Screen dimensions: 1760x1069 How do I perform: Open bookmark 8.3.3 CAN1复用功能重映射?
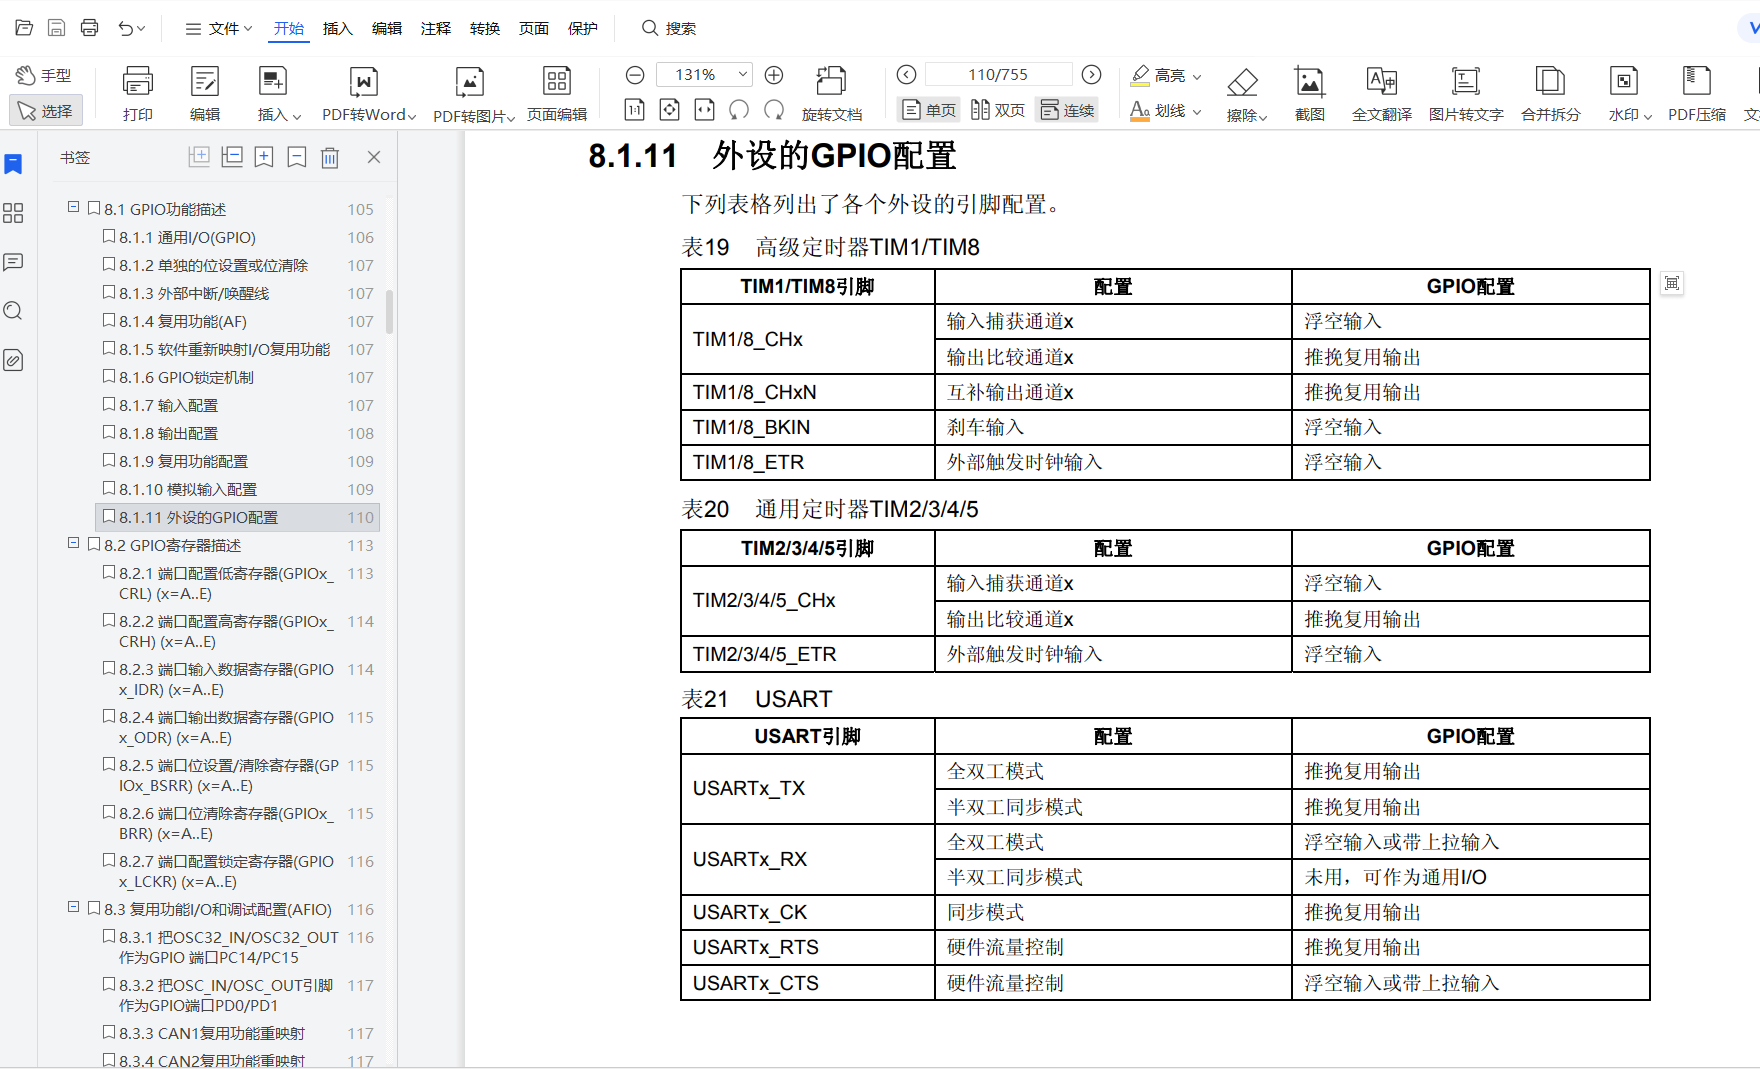click(x=212, y=1033)
